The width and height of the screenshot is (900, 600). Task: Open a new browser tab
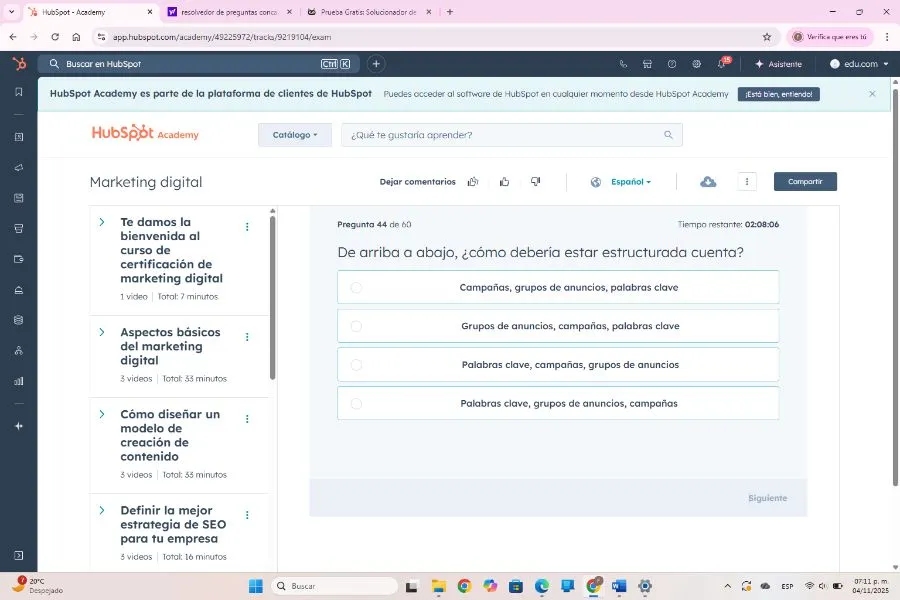(x=450, y=11)
